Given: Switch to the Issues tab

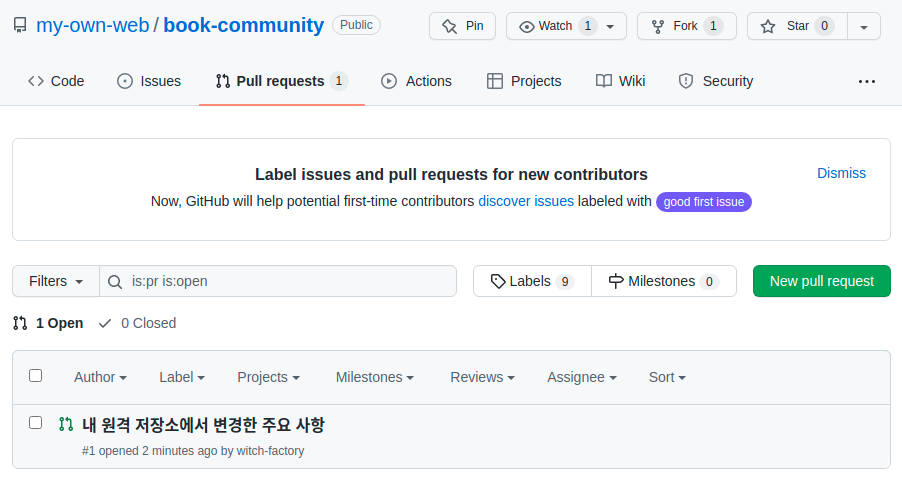Looking at the screenshot, I should tap(149, 81).
